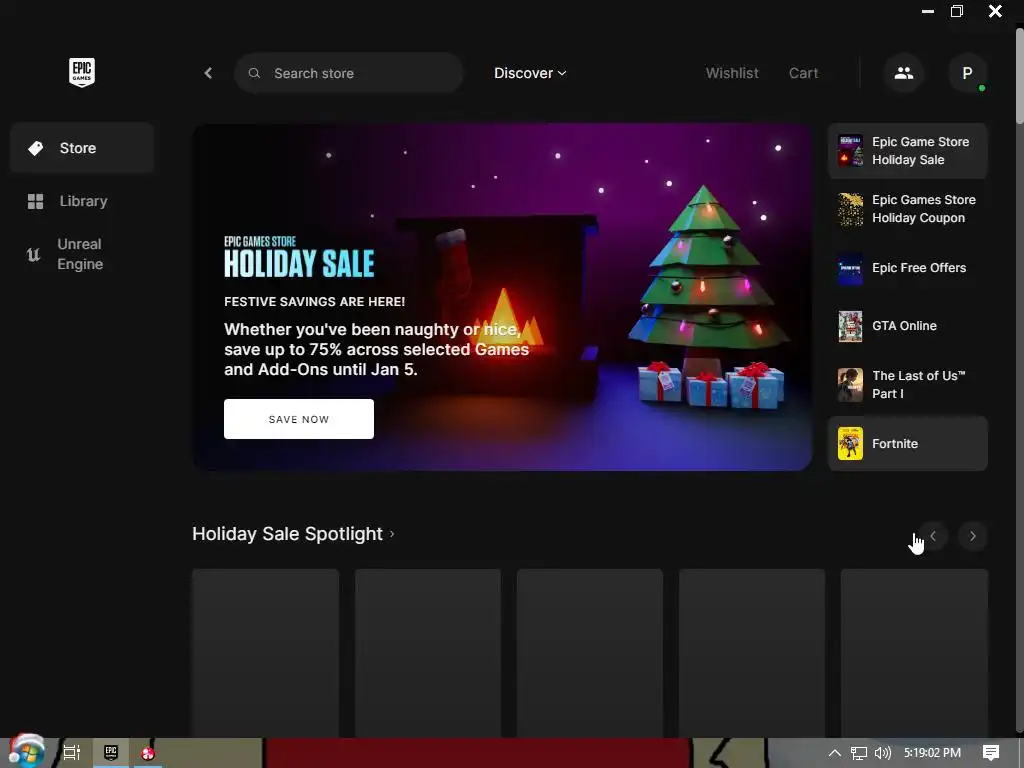Click Epic Games taskbar icon

pyautogui.click(x=111, y=753)
